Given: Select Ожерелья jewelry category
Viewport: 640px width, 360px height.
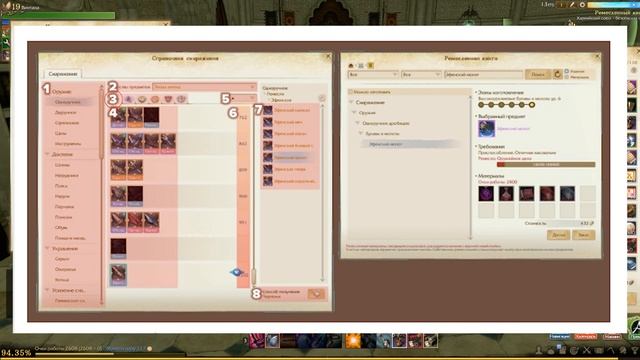Looking at the screenshot, I should [65, 269].
